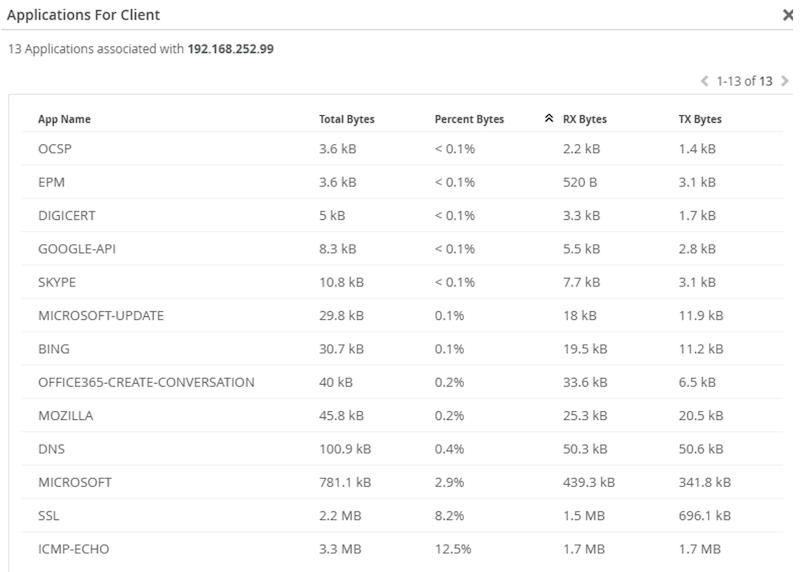Click the RX Bytes sort arrow icon

549,118
